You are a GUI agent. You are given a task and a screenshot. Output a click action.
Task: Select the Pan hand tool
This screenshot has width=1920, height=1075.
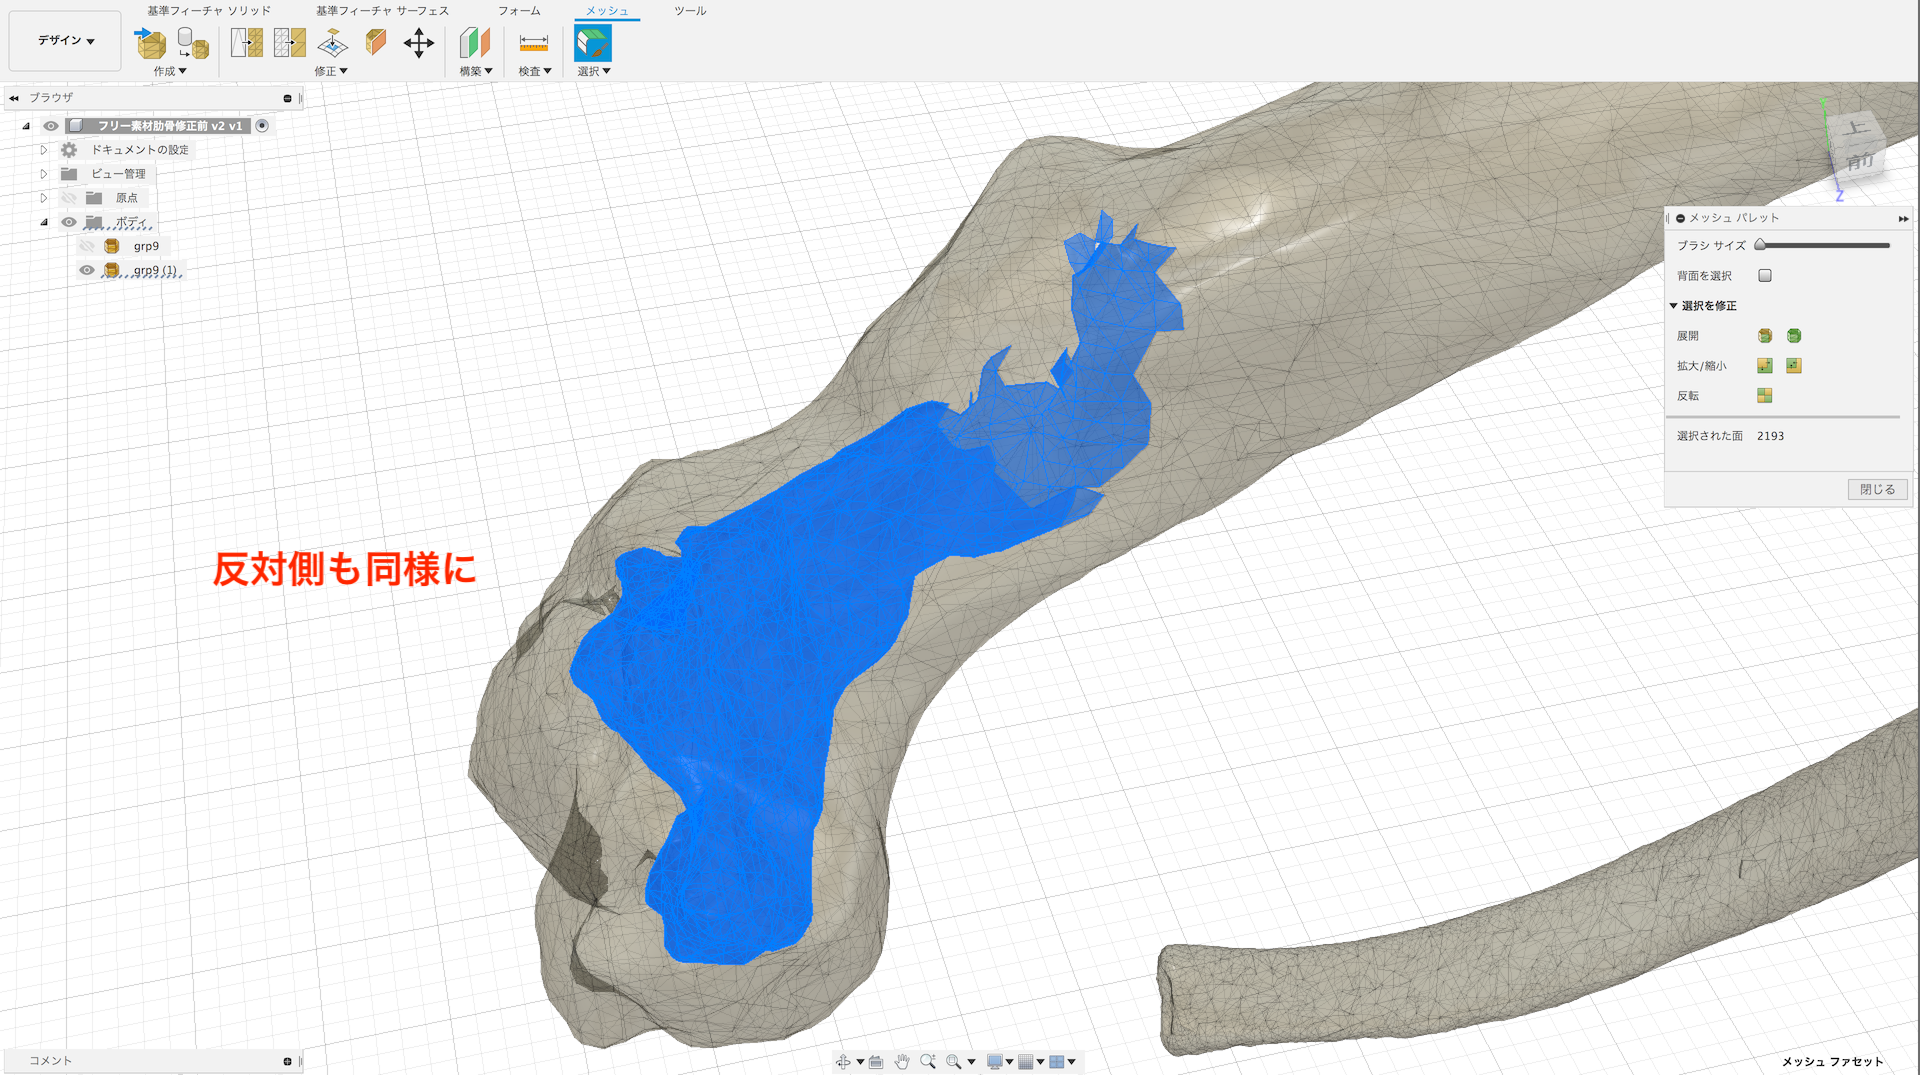point(902,1062)
